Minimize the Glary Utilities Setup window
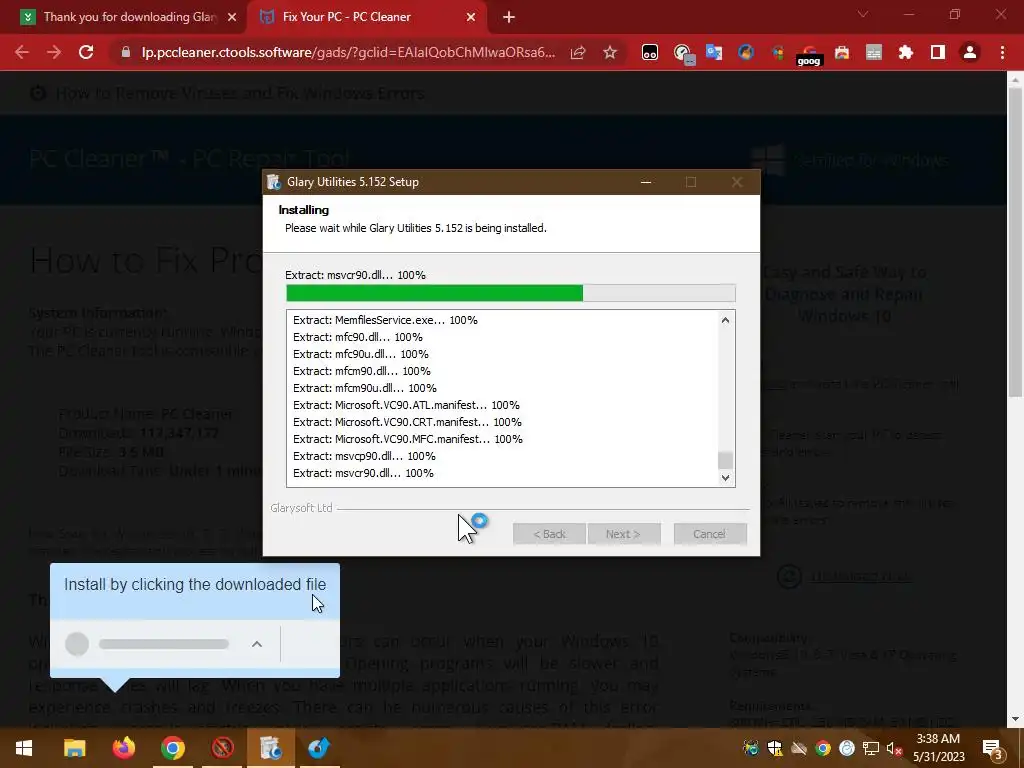This screenshot has height=768, width=1024. pyautogui.click(x=646, y=182)
